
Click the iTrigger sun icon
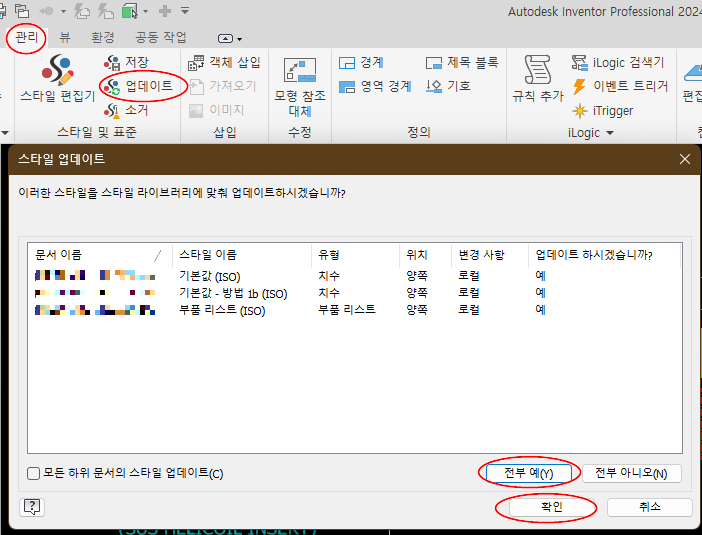pyautogui.click(x=579, y=111)
